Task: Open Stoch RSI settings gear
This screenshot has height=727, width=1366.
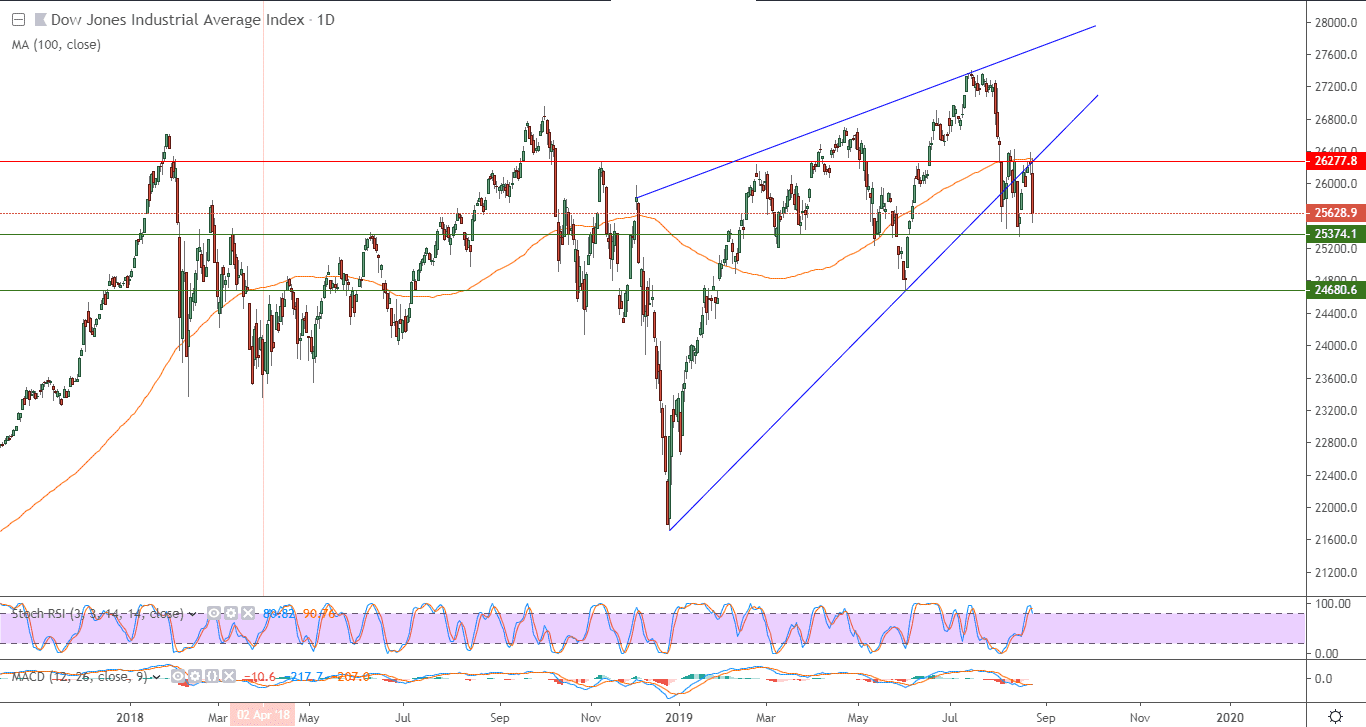Action: click(231, 613)
